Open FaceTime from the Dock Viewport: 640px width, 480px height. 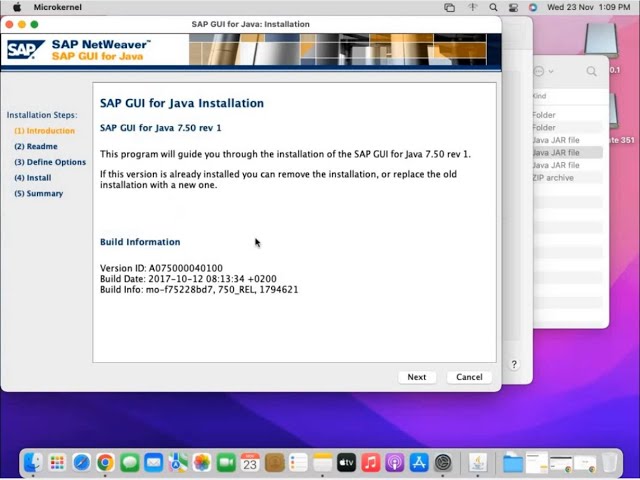click(226, 463)
